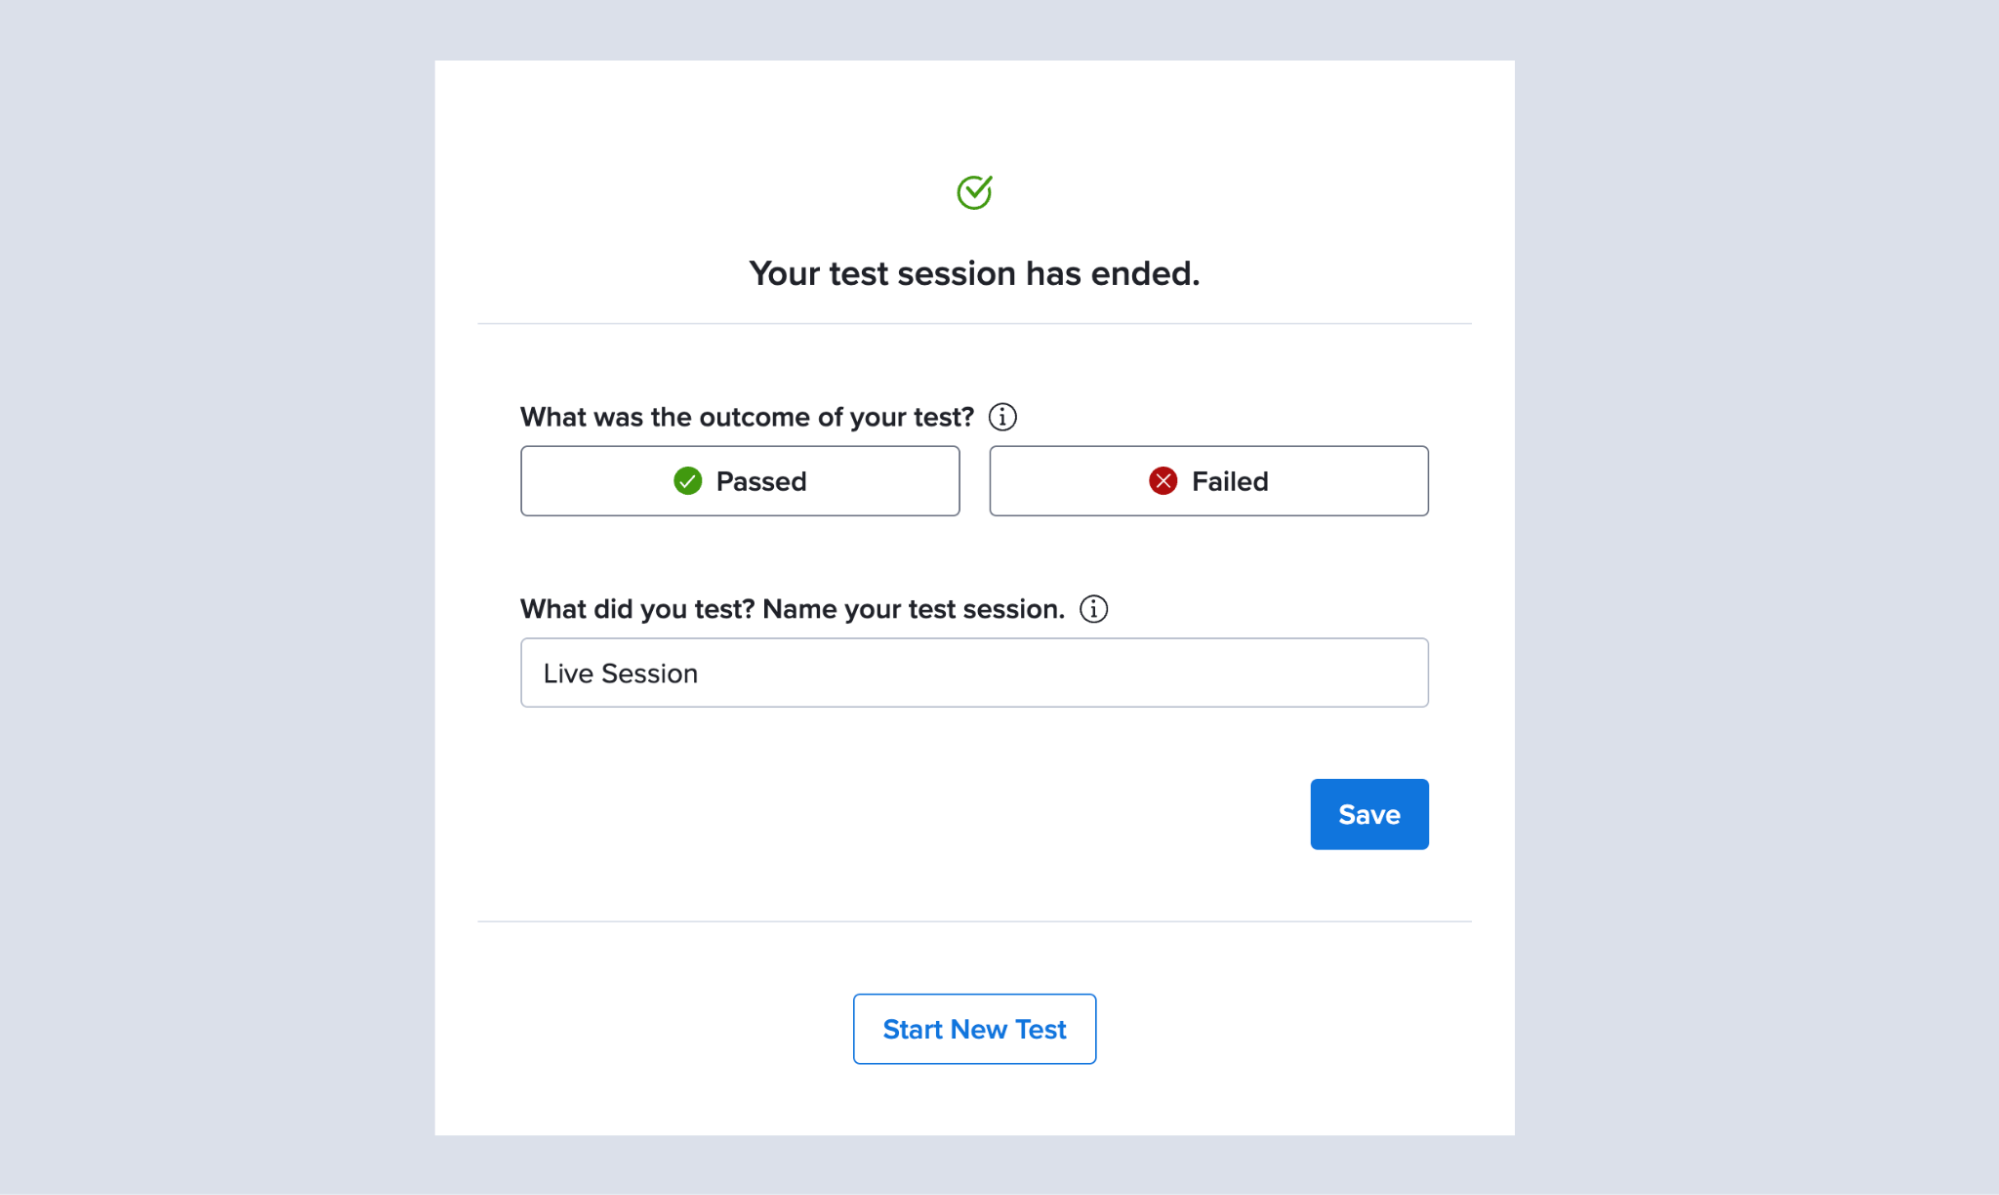Screen dimensions: 1999x1195
Task: Click the Live Session text in the field
Action: click(x=620, y=673)
